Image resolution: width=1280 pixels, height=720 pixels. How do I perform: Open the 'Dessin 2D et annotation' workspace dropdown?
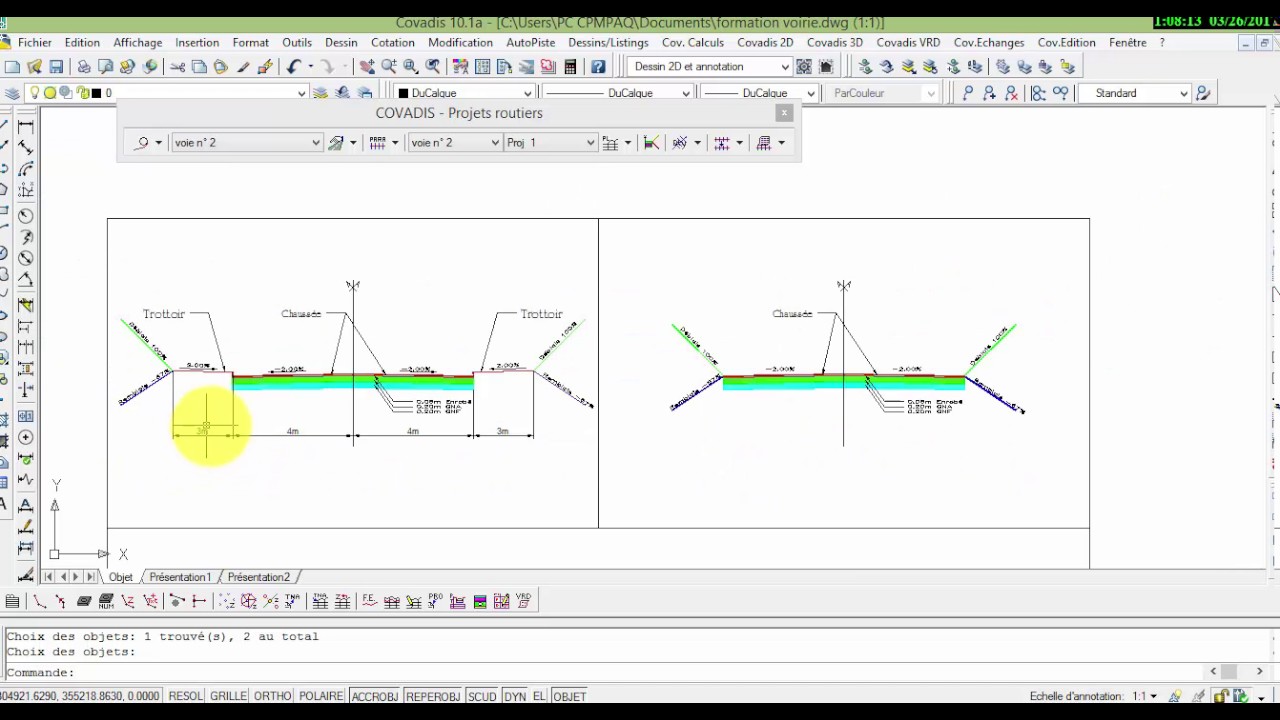[x=710, y=67]
